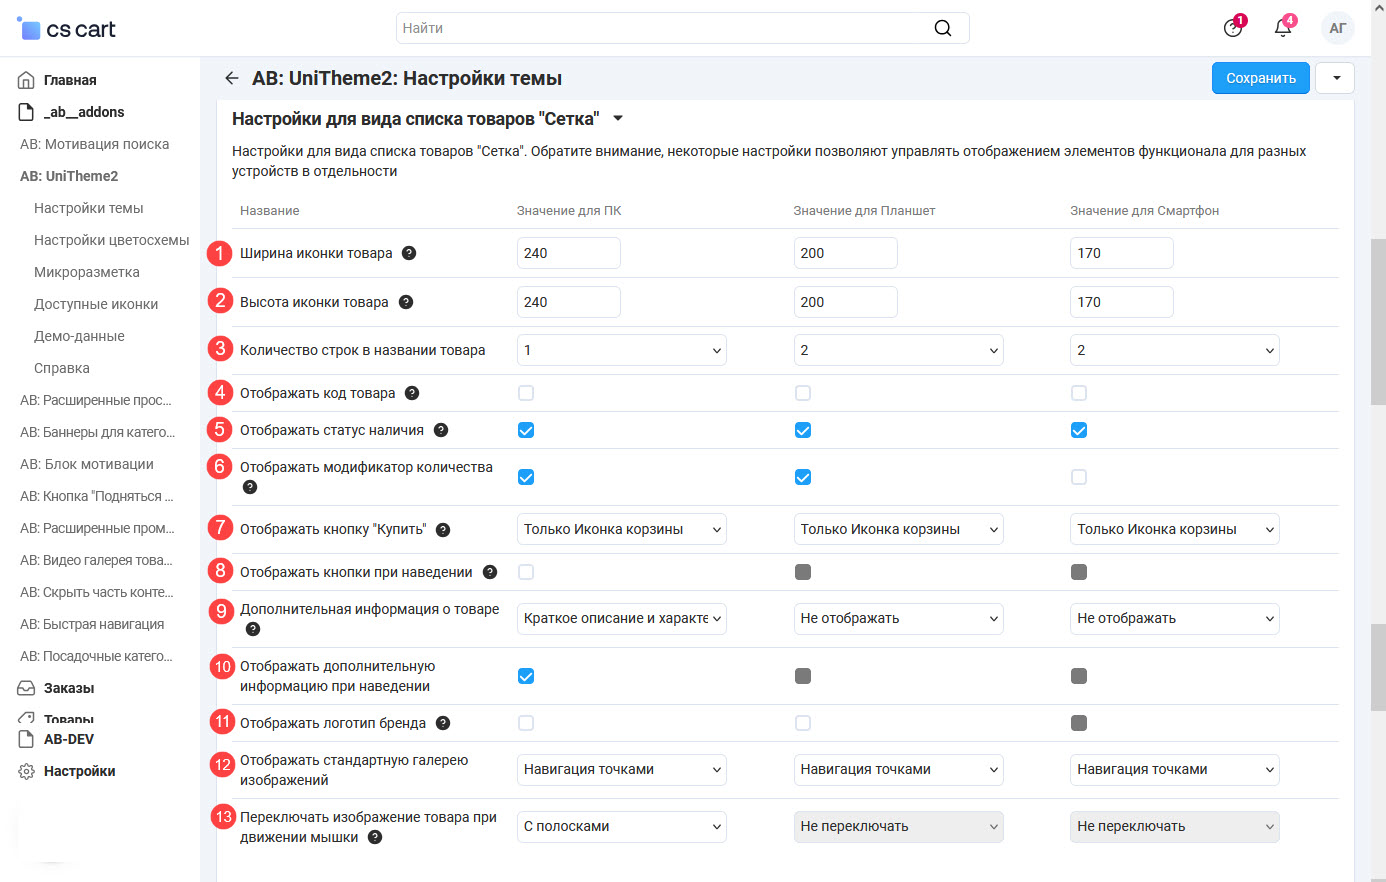Collapse the Настройки для вида "Сетка" section
The width and height of the screenshot is (1386, 882).
click(618, 118)
